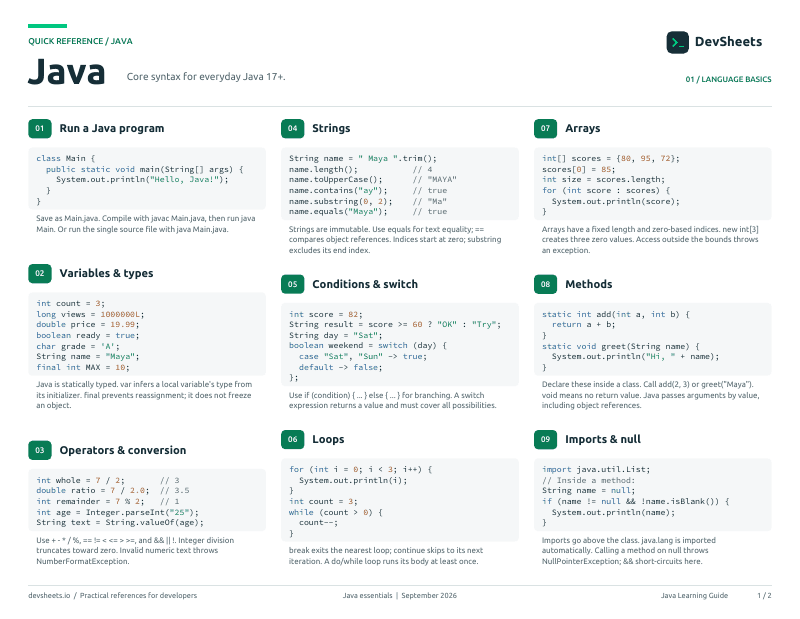Click the large "Java" title
The image size is (800, 619).
click(66, 71)
